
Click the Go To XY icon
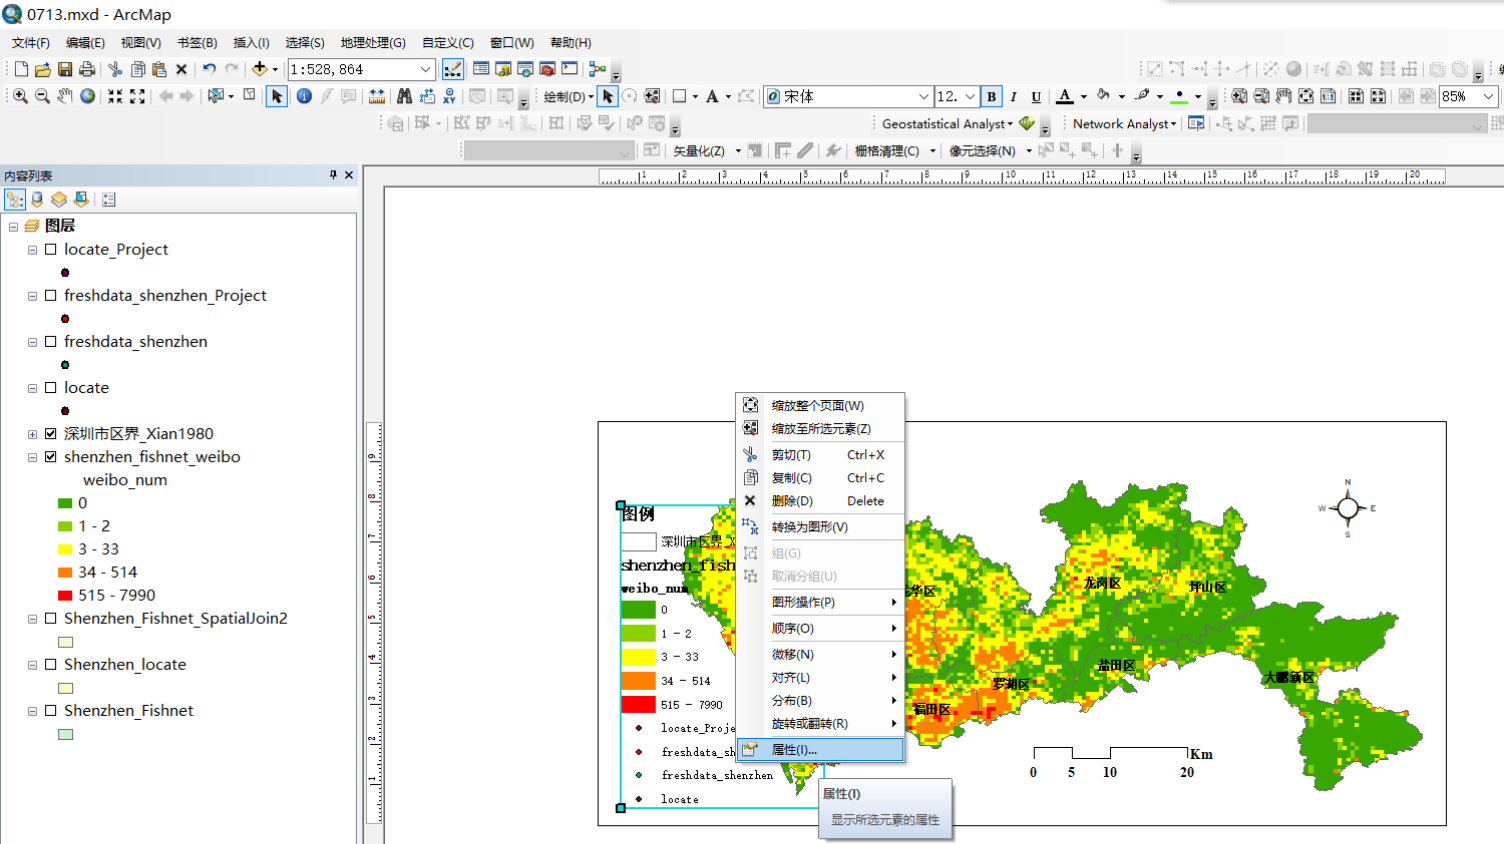tap(449, 96)
